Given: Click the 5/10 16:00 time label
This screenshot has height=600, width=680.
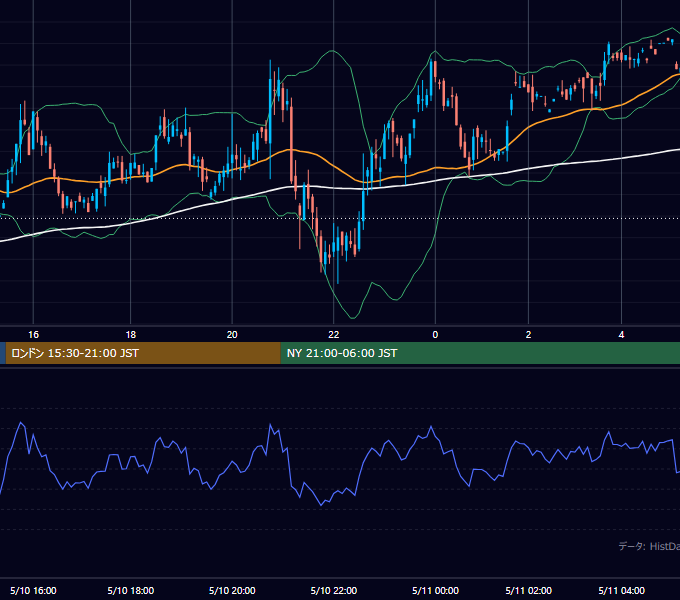Looking at the screenshot, I should pyautogui.click(x=33, y=590).
